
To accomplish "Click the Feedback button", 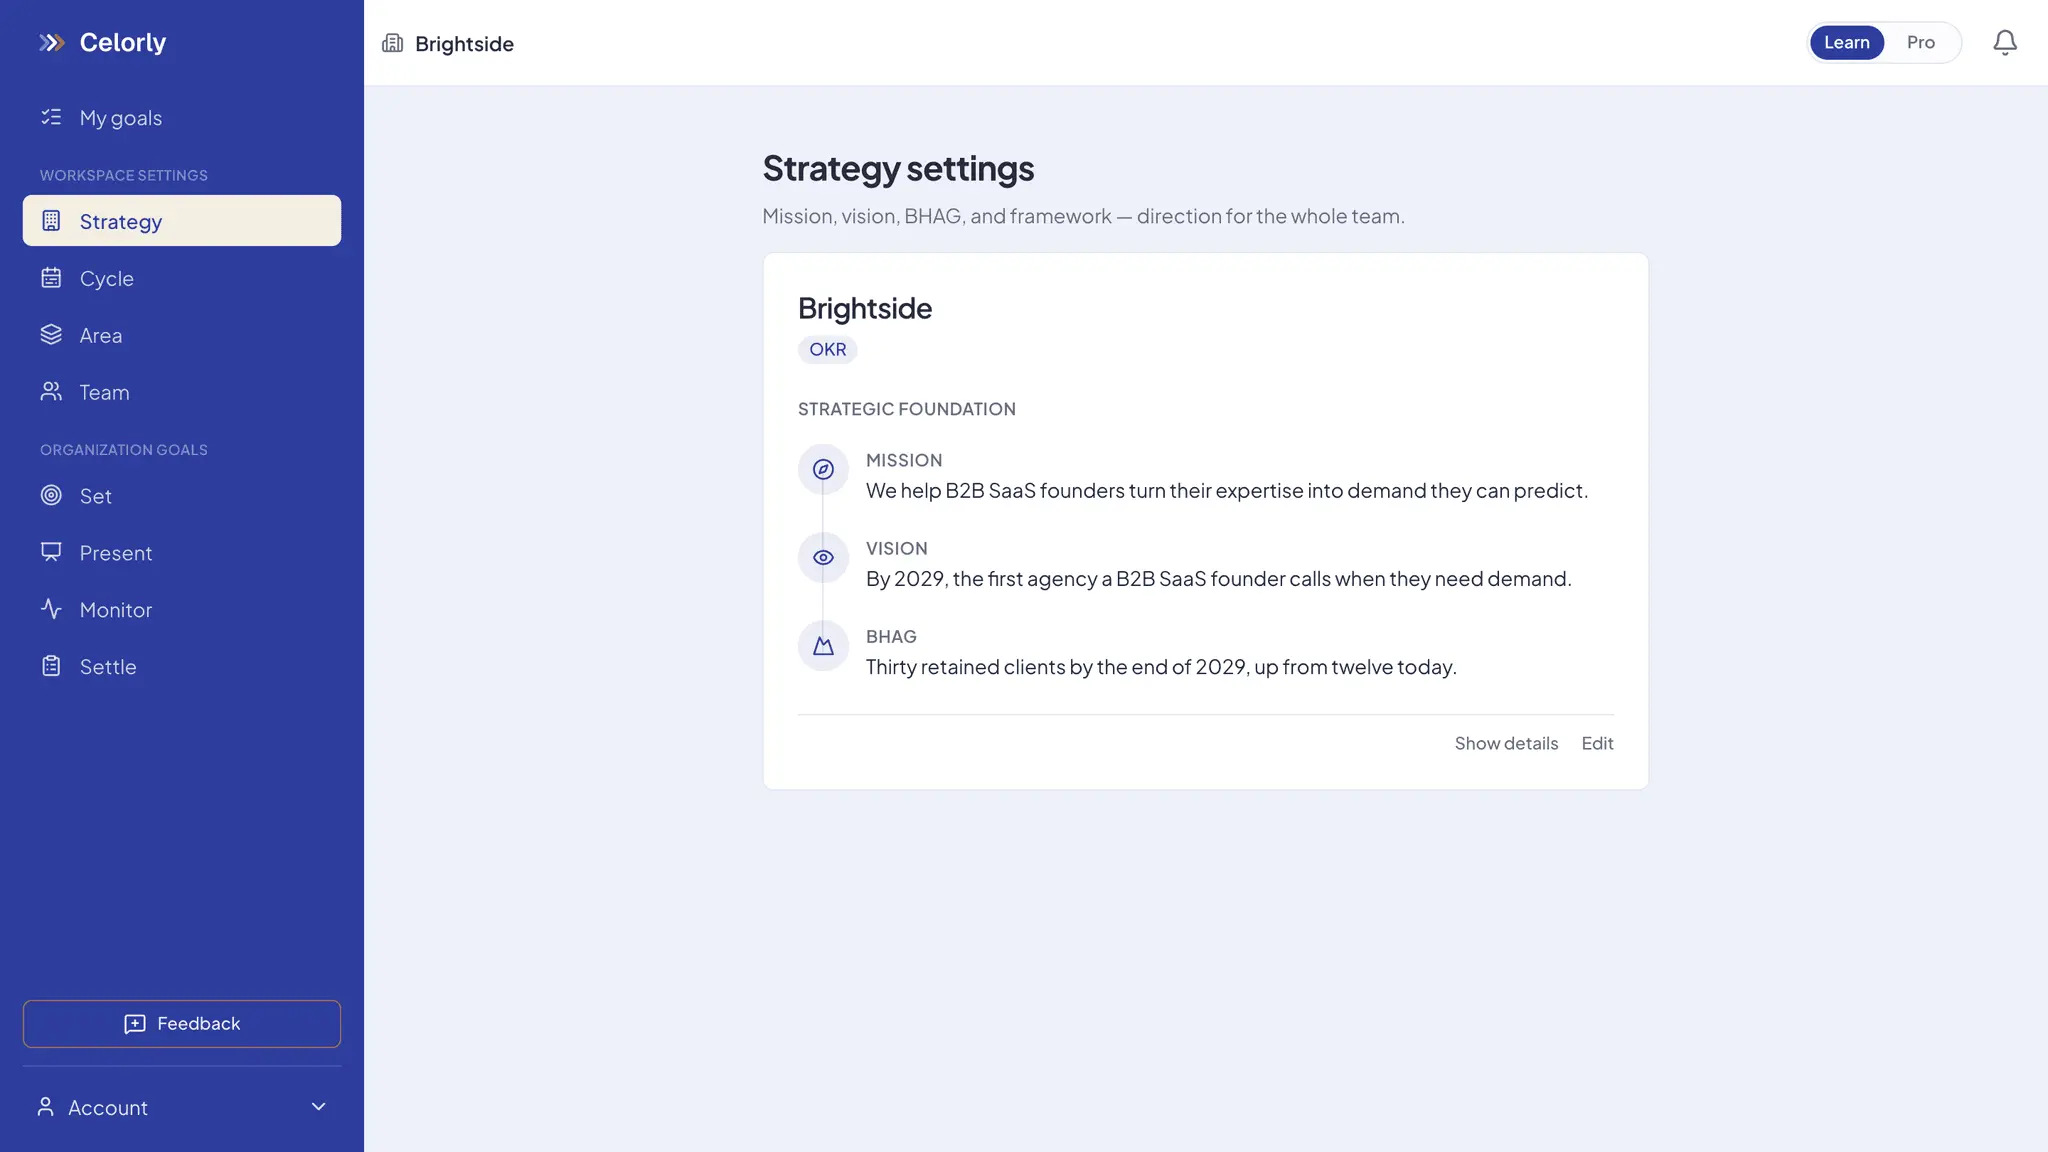I will [x=182, y=1023].
